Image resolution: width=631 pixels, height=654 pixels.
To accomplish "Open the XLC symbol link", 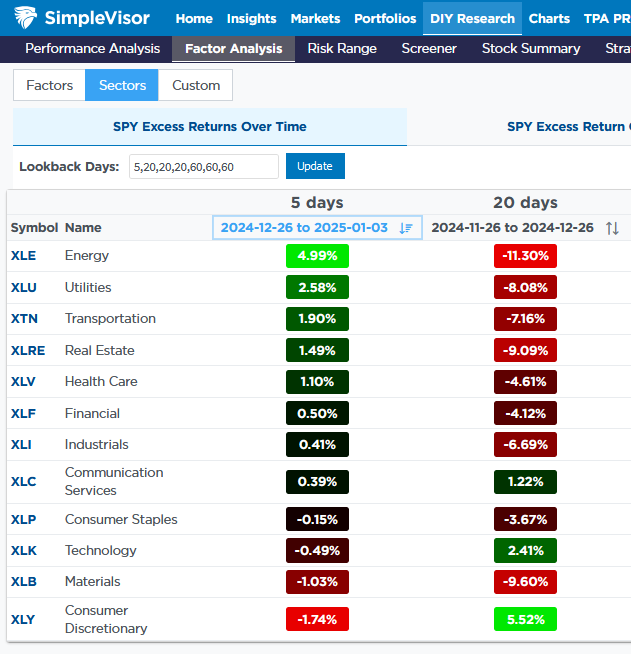I will tap(24, 482).
